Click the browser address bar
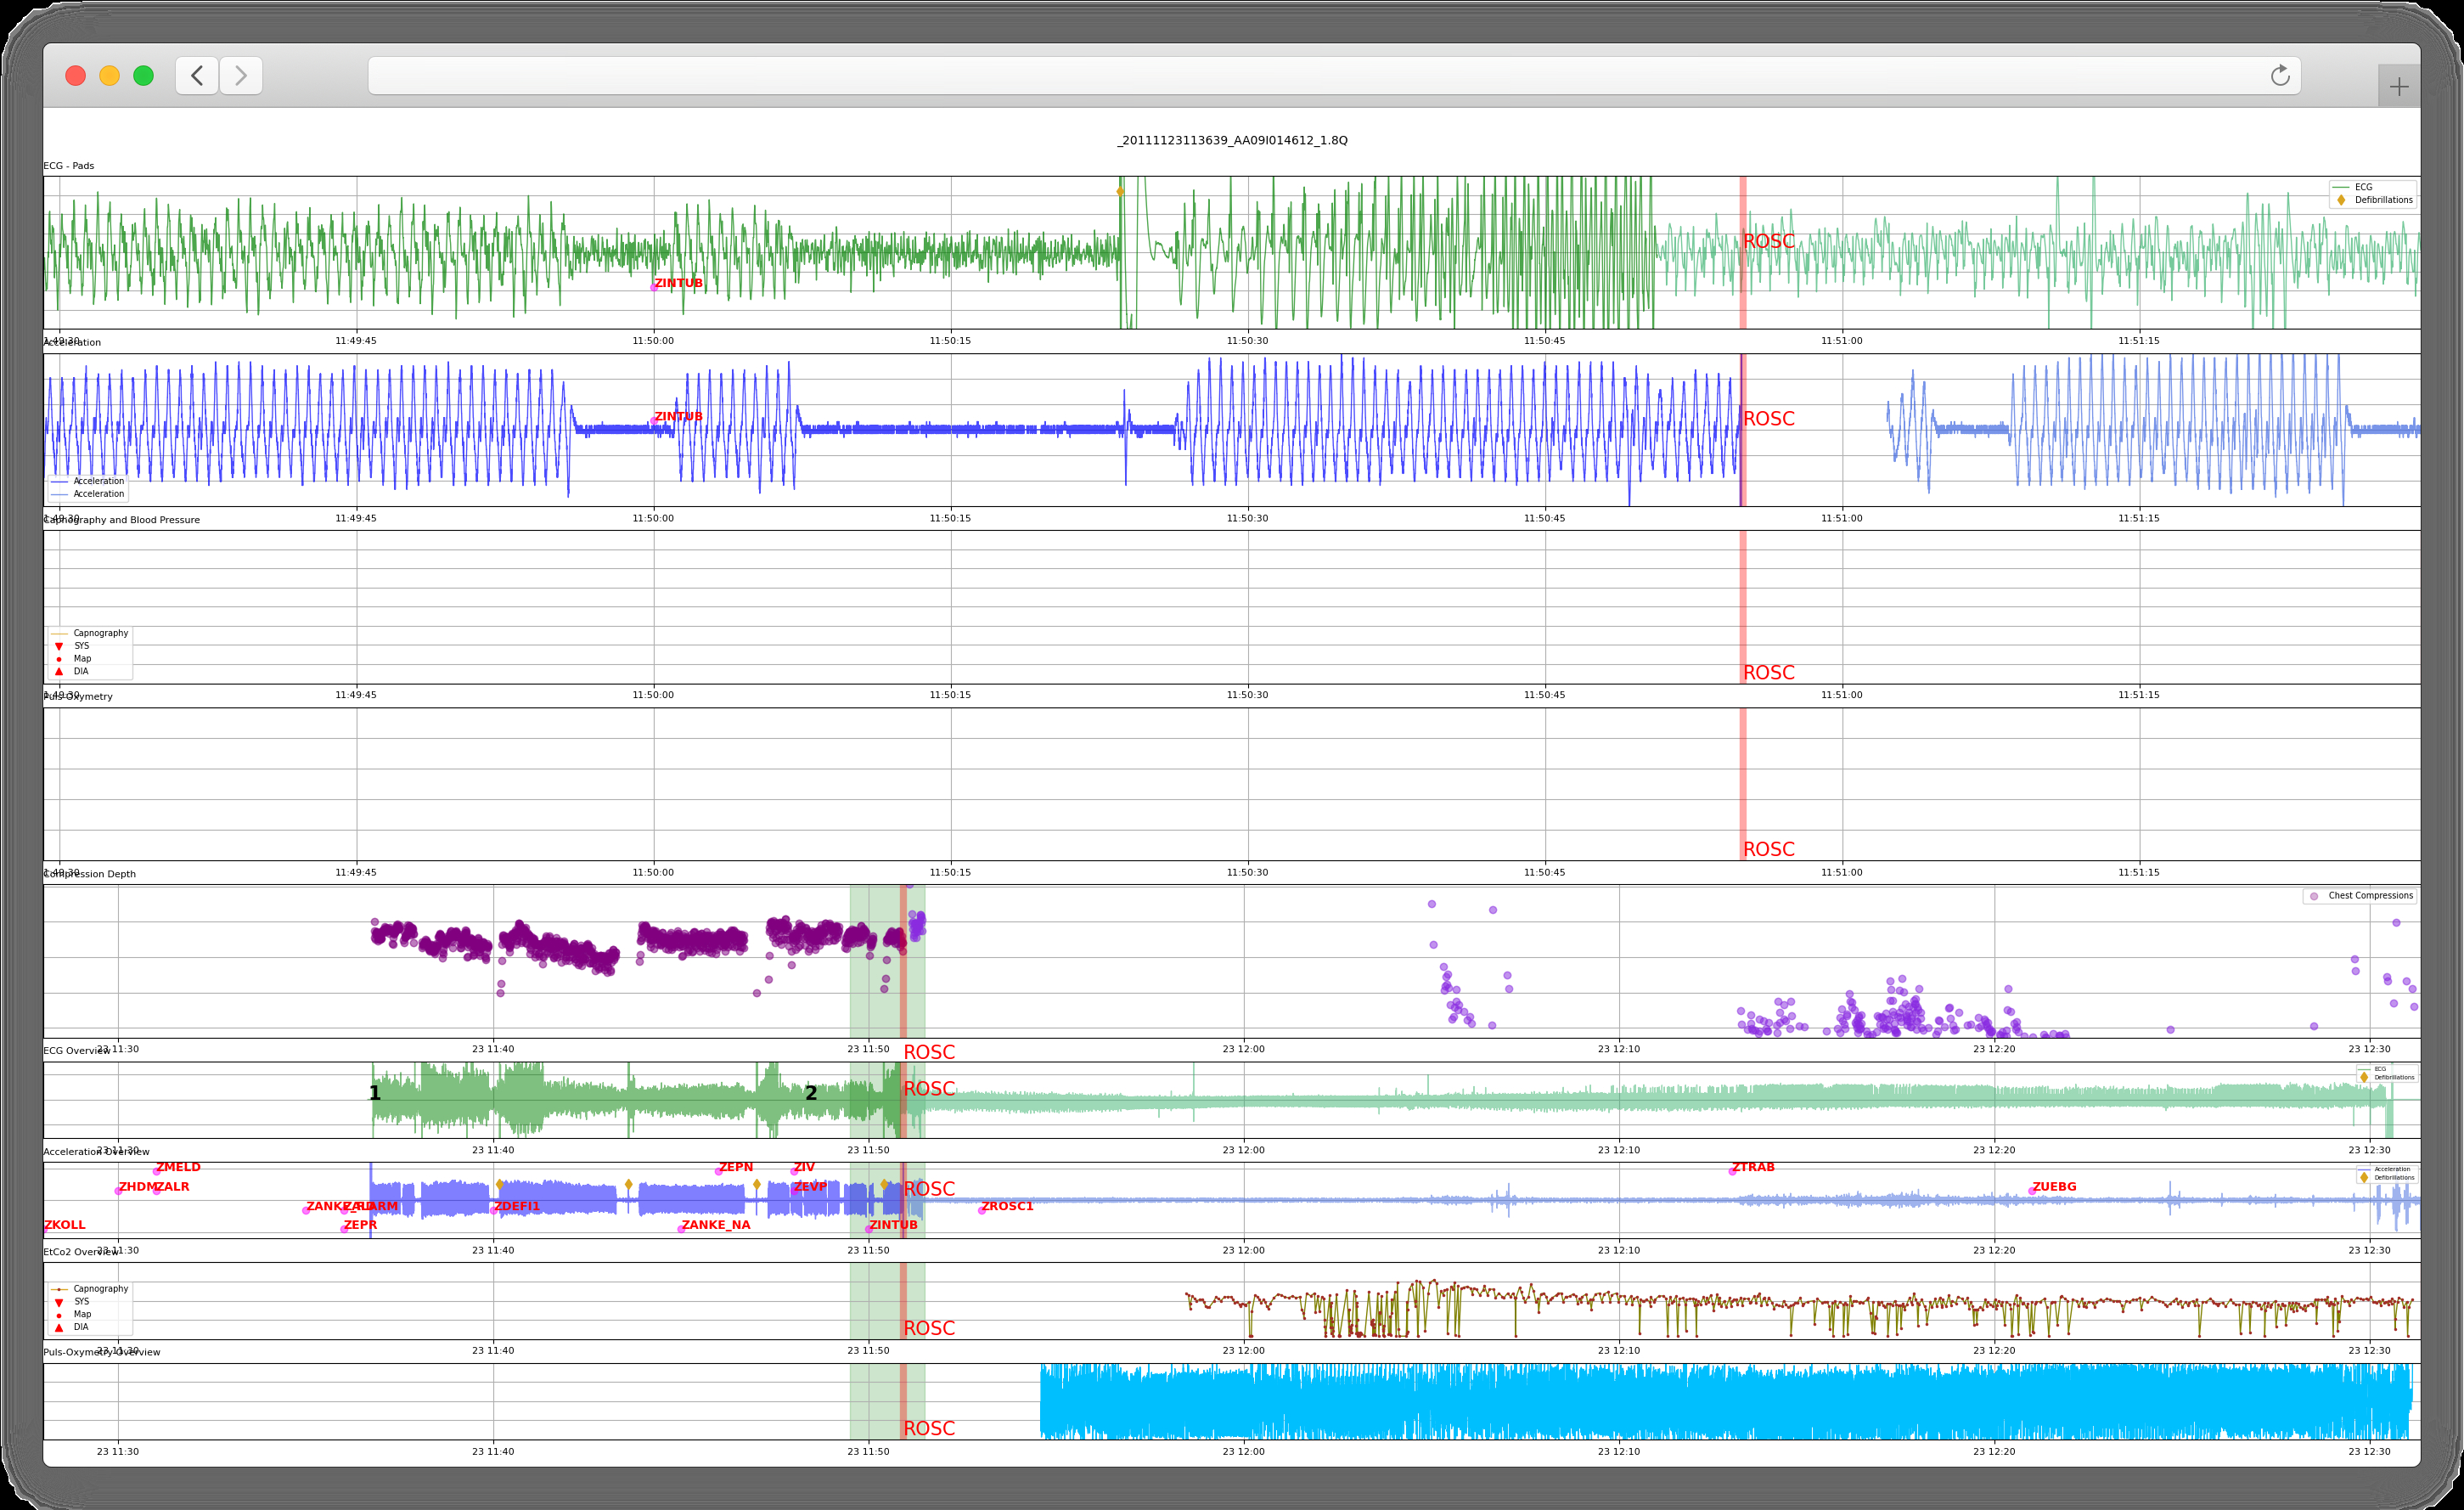 pyautogui.click(x=1300, y=75)
